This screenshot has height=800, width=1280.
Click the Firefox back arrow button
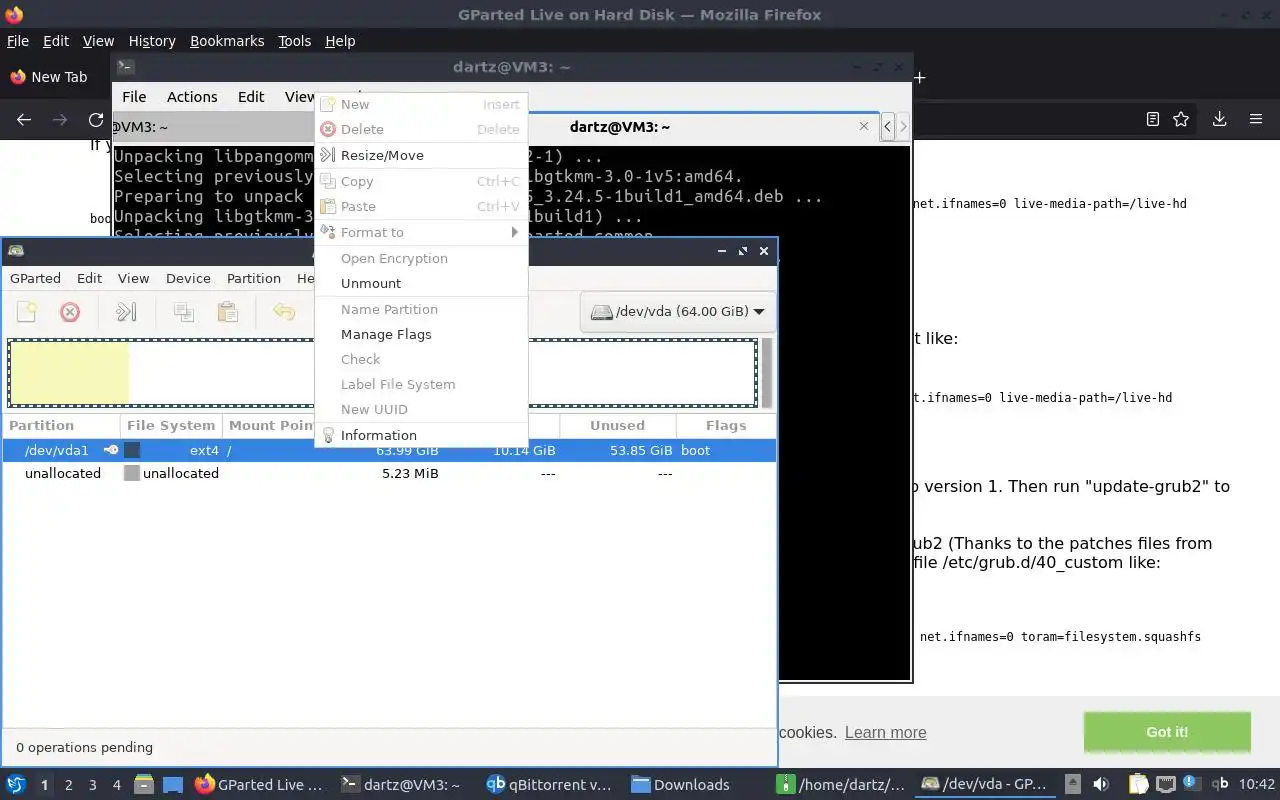tap(24, 119)
